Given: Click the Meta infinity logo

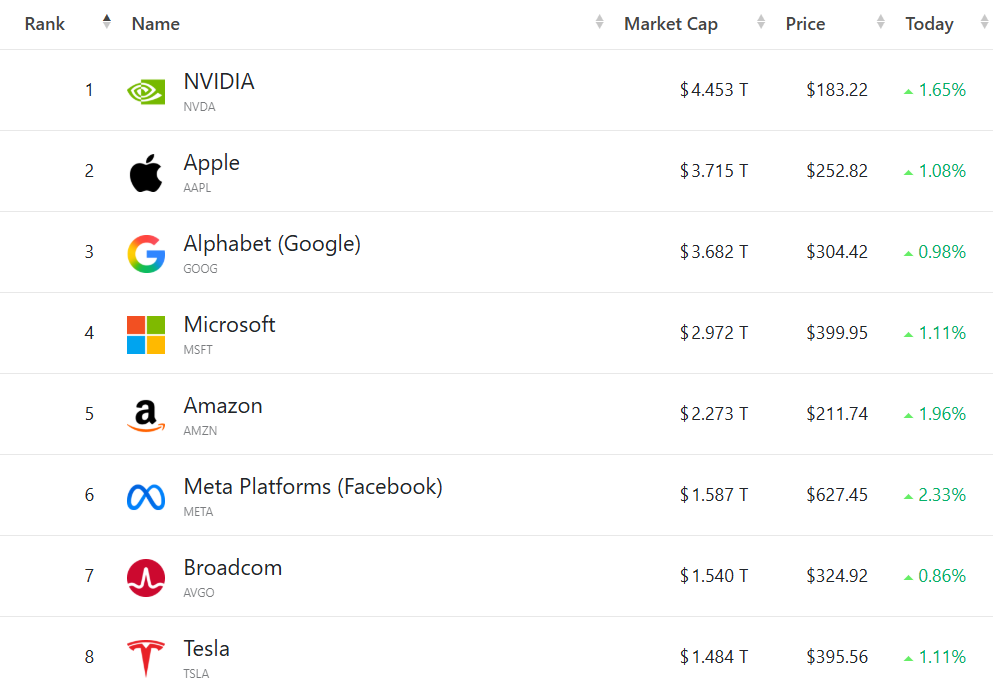Looking at the screenshot, I should [146, 497].
